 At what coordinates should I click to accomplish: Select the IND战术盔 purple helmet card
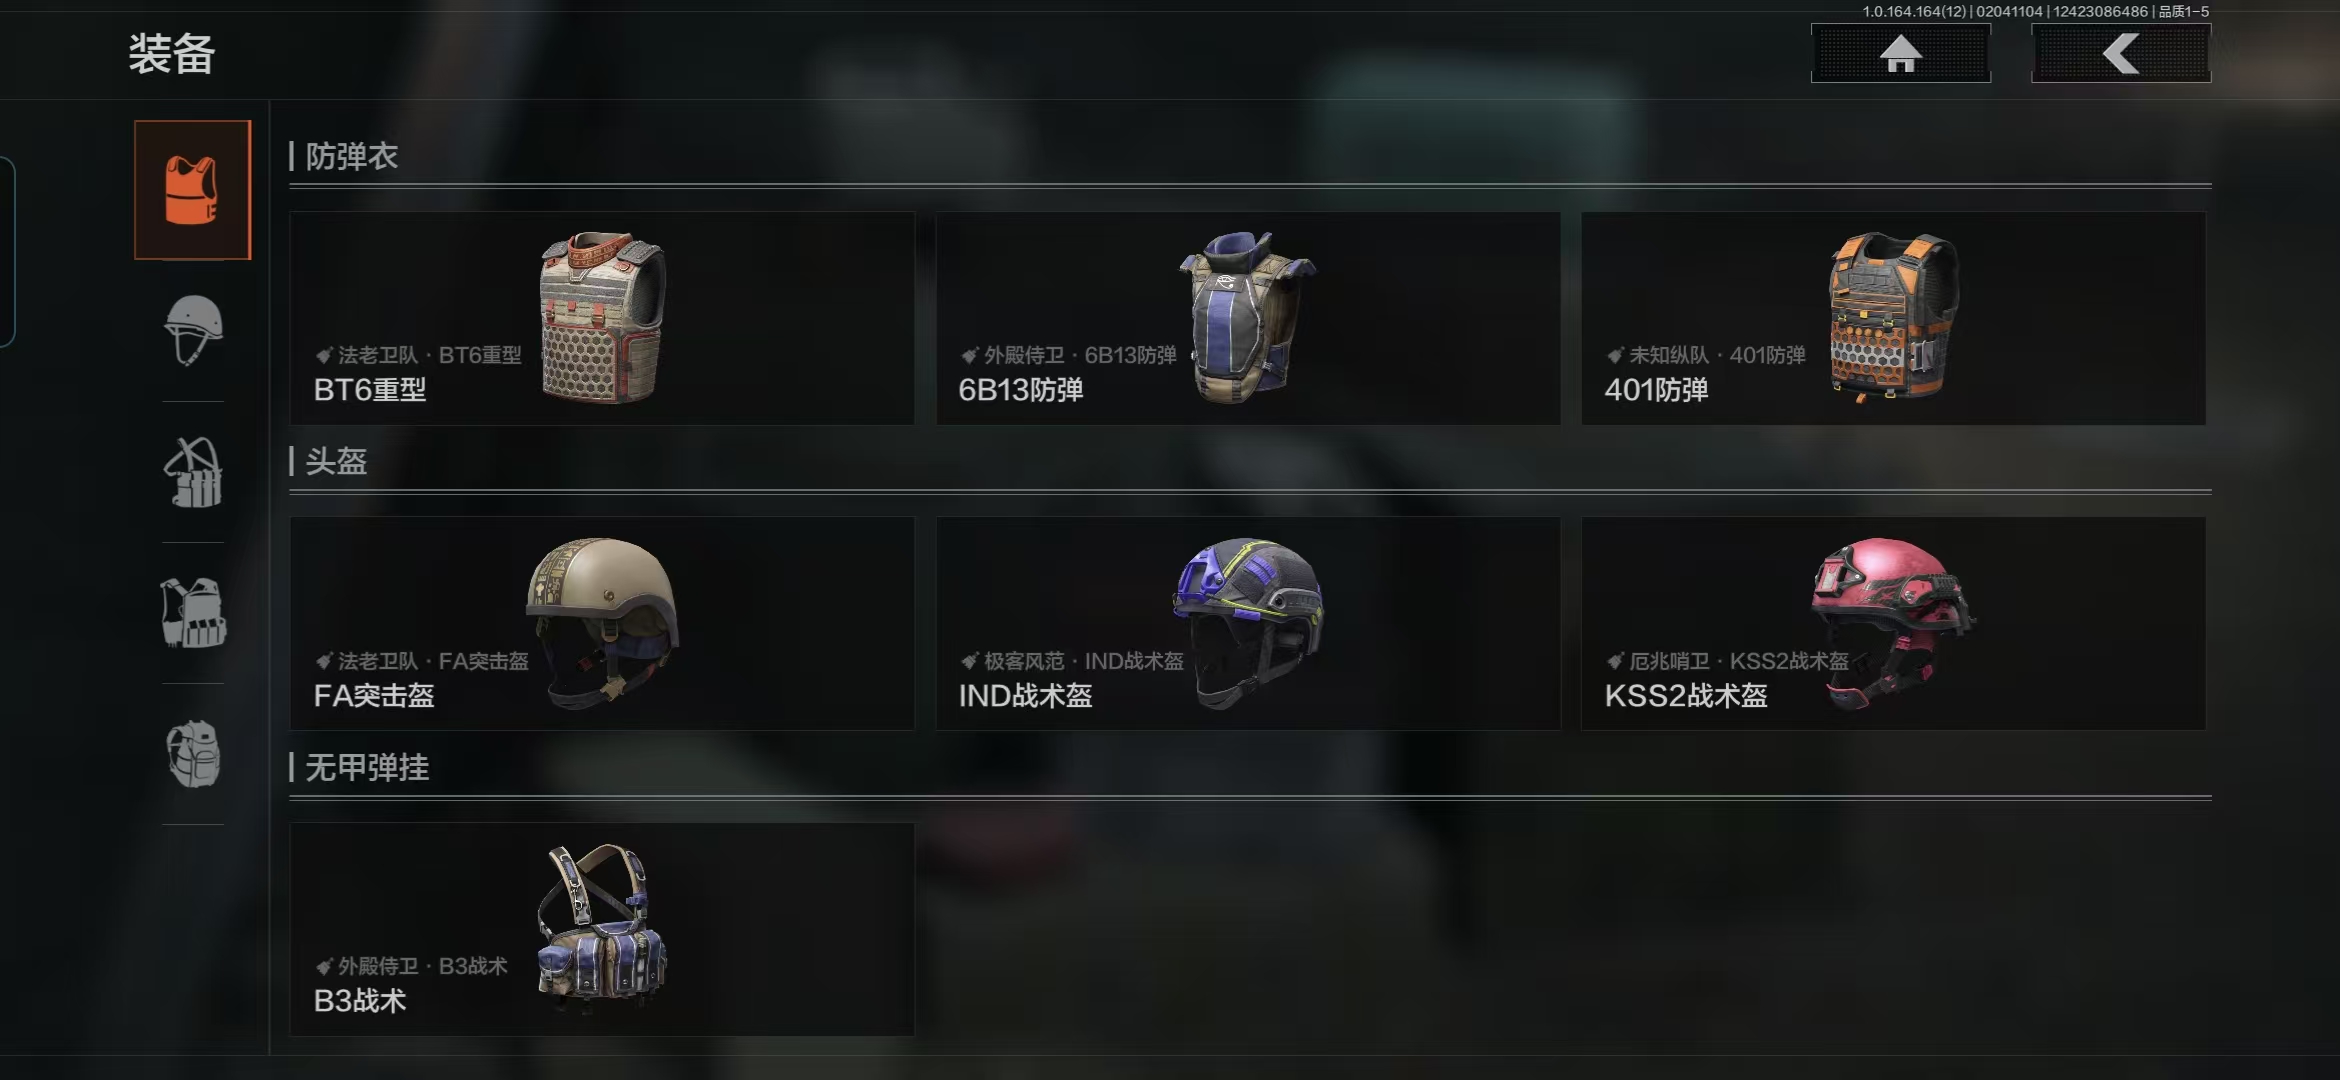click(1248, 623)
